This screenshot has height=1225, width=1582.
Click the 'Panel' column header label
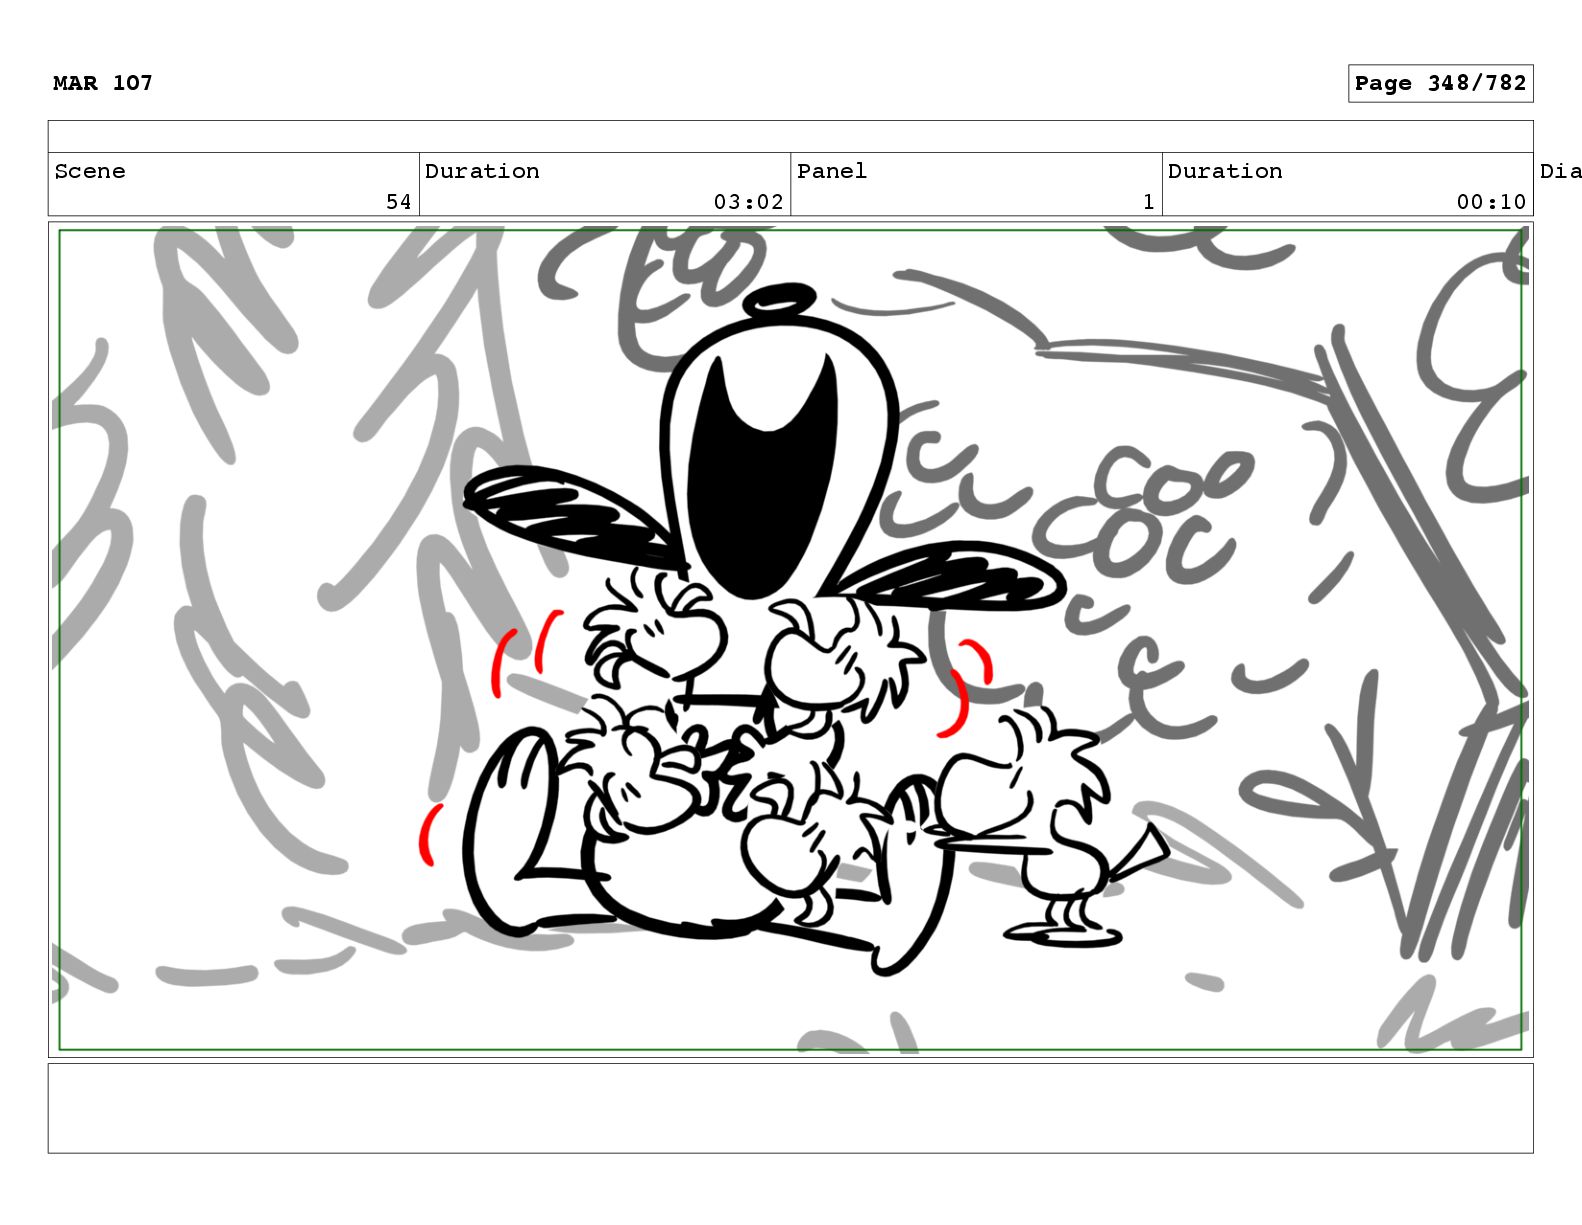click(x=832, y=171)
